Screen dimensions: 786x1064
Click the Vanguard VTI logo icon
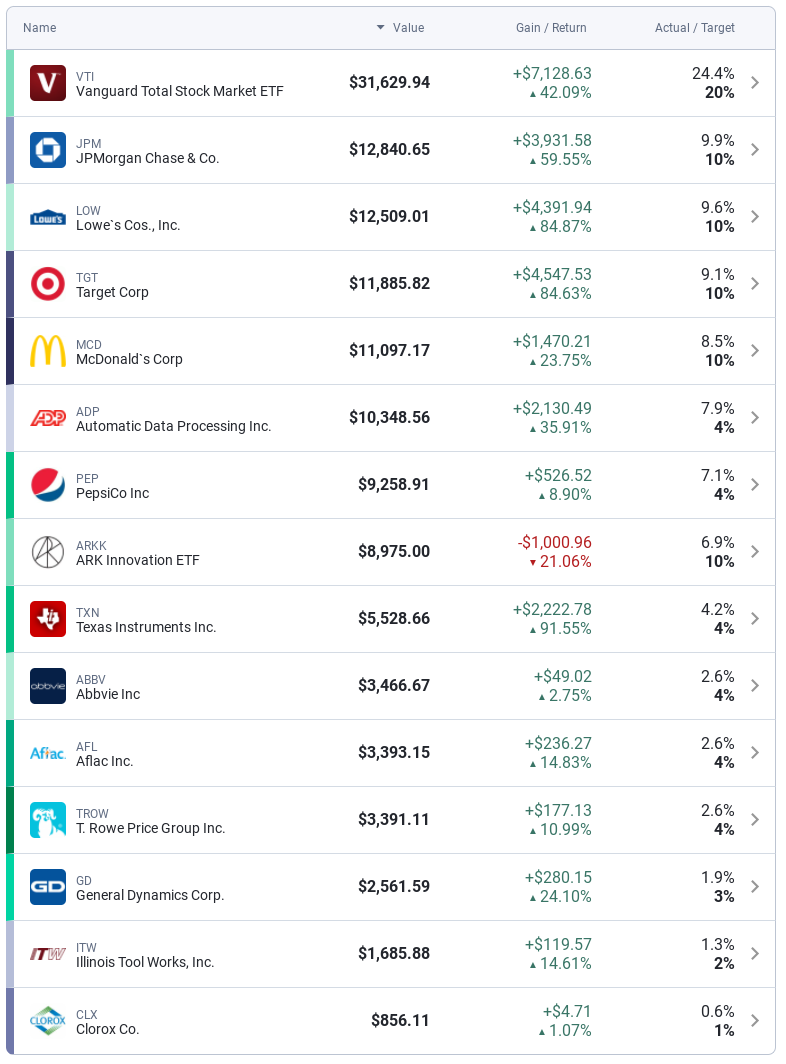tap(48, 83)
